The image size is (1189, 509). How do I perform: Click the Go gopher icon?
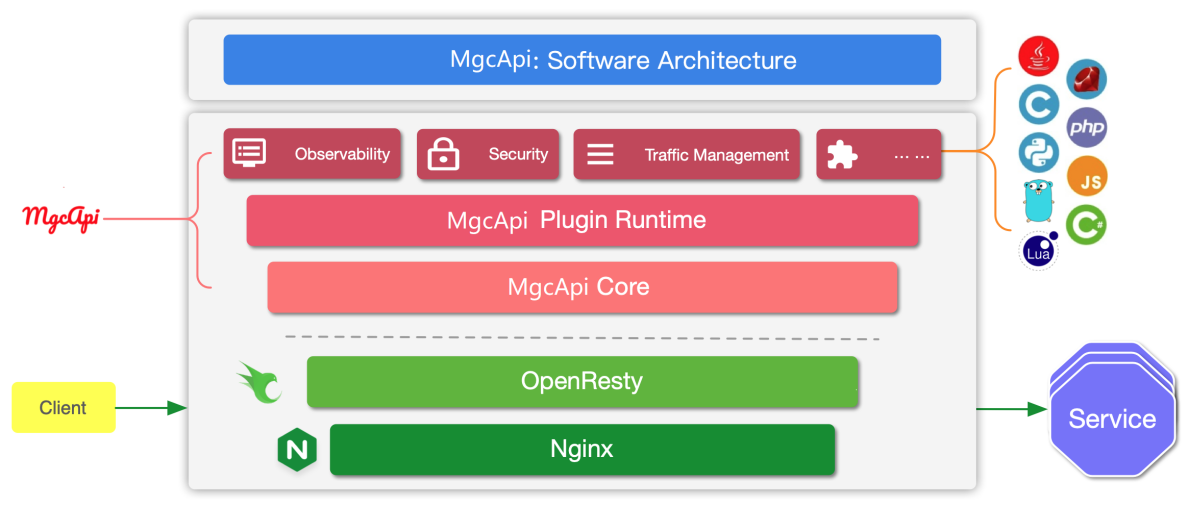click(x=1038, y=201)
